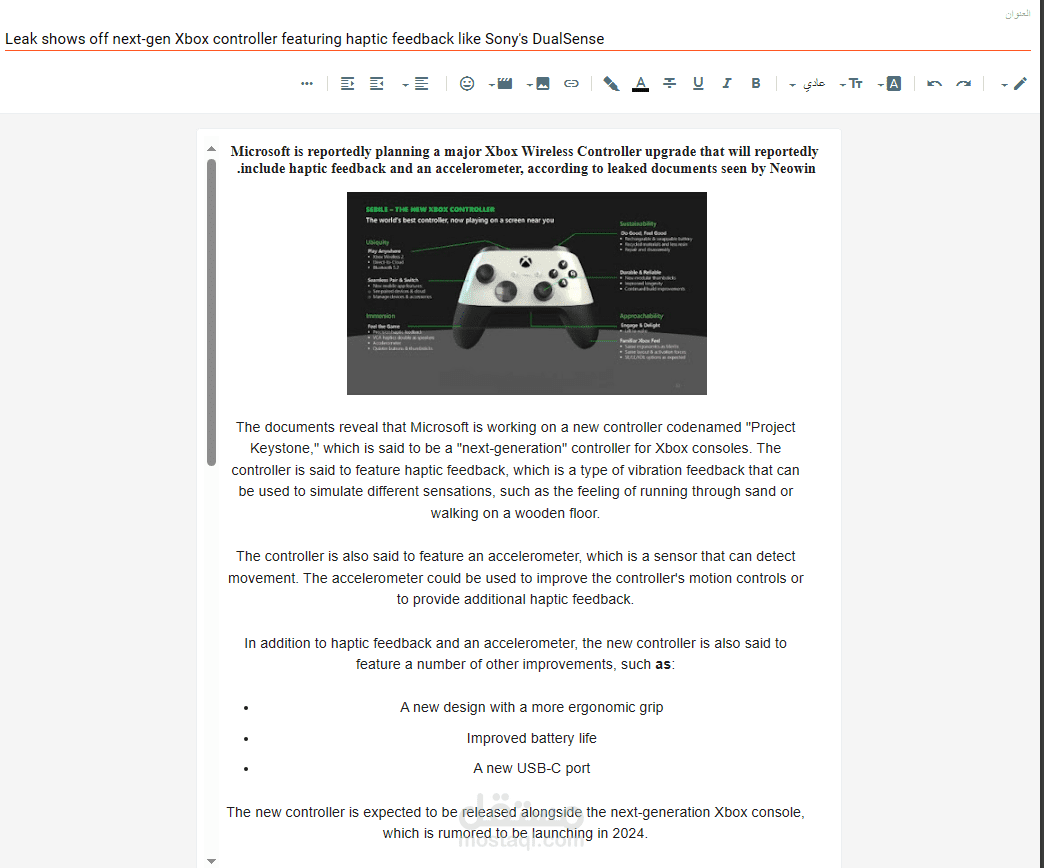Click the article title input field
This screenshot has height=868, width=1044.
tap(400, 38)
